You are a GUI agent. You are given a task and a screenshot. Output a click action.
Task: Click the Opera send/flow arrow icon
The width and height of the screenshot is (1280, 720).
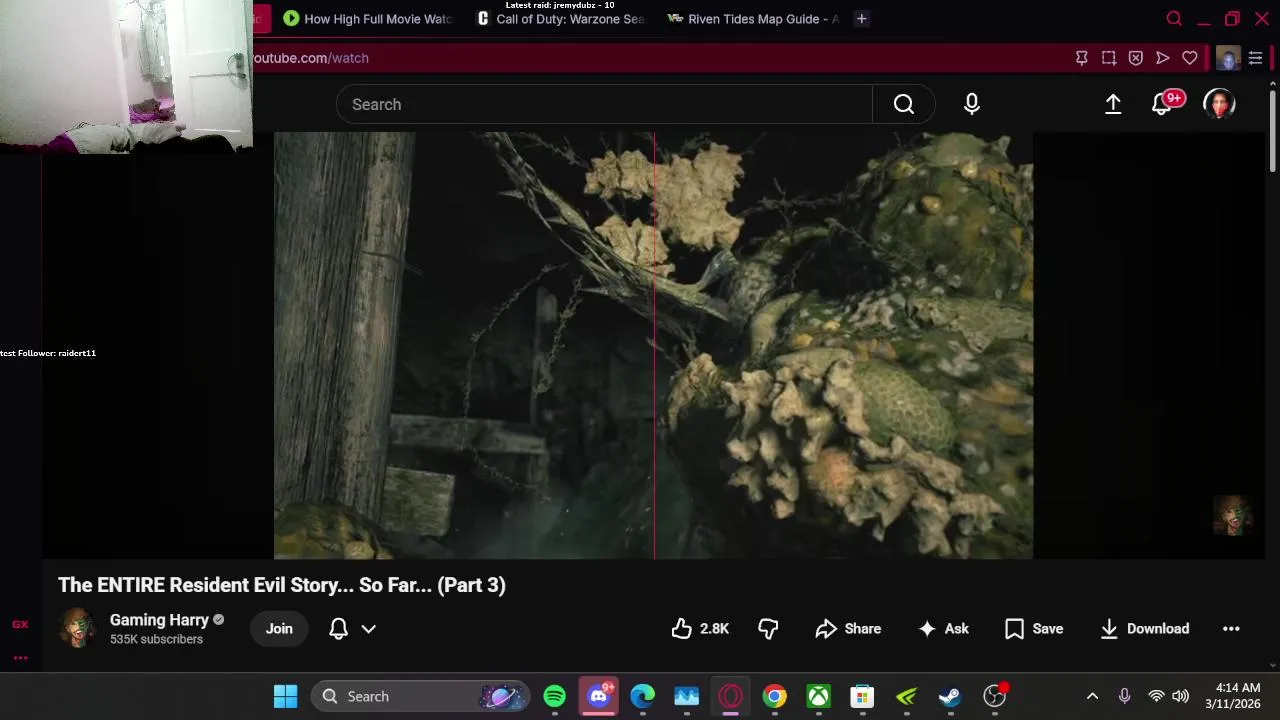pos(1163,58)
